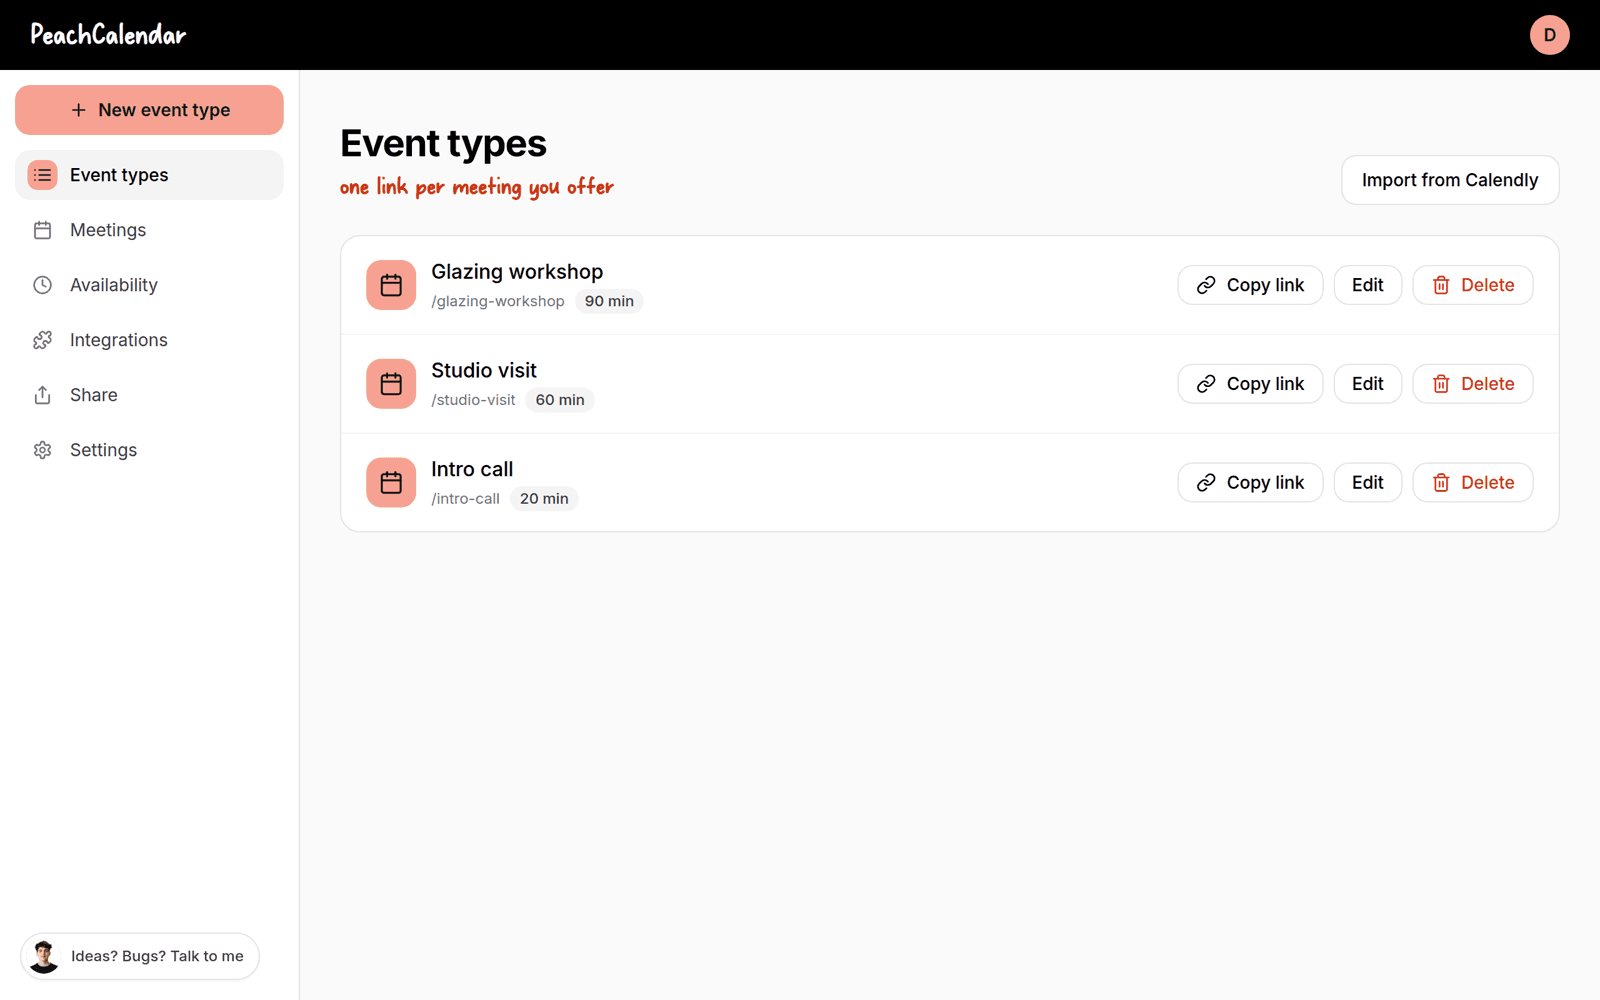Open Event types in sidebar
Screen dimensions: 1600x1000
click(x=149, y=175)
